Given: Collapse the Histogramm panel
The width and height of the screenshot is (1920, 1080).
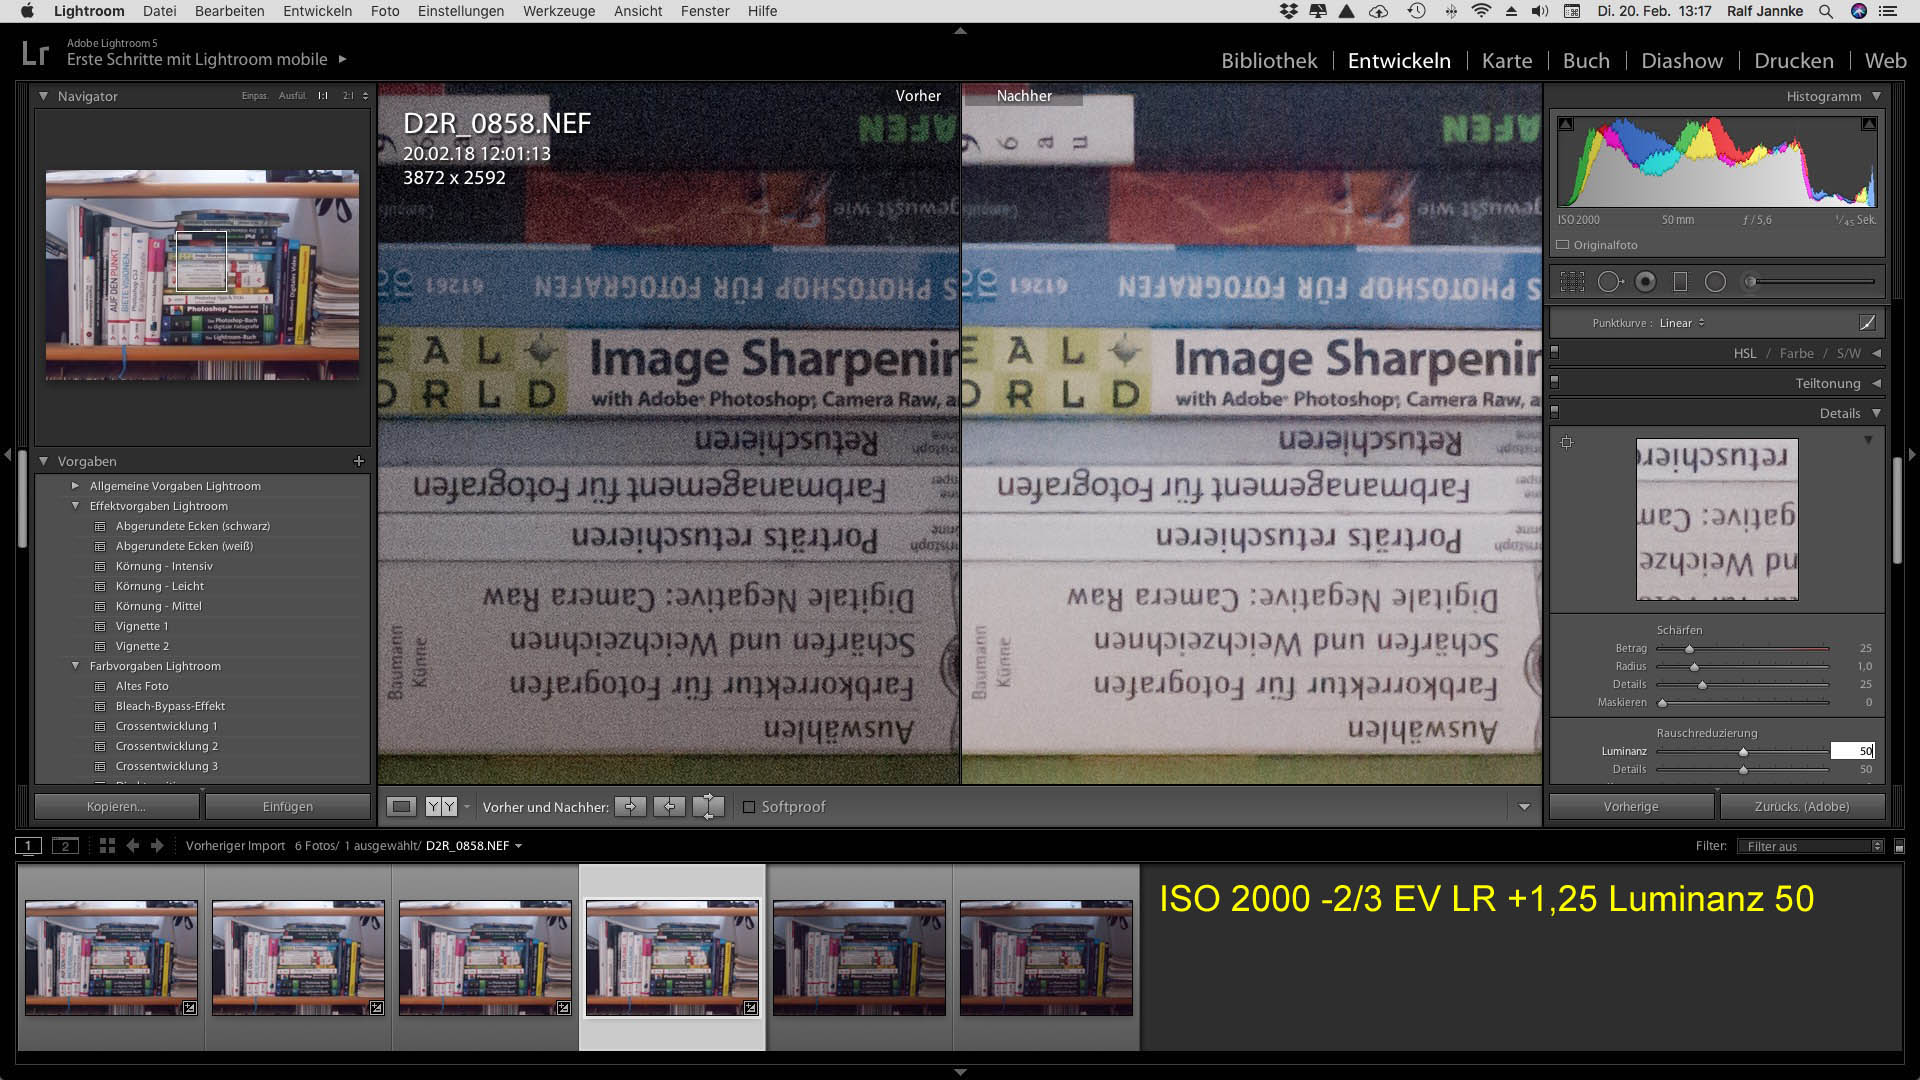Looking at the screenshot, I should [1876, 96].
